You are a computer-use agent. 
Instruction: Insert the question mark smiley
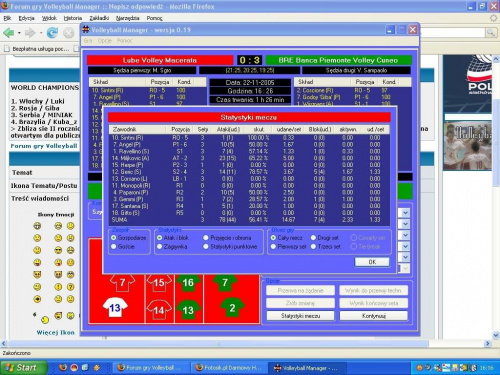point(70,287)
